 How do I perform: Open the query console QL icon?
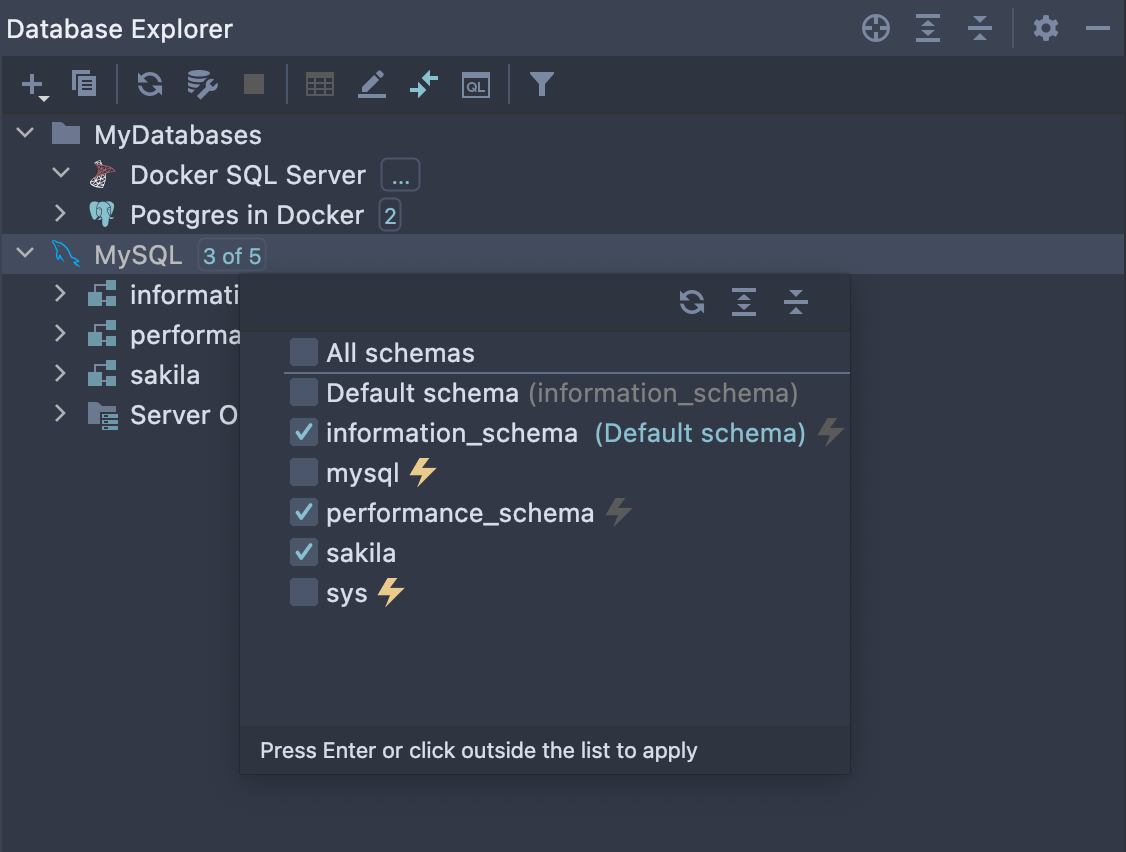pos(475,85)
